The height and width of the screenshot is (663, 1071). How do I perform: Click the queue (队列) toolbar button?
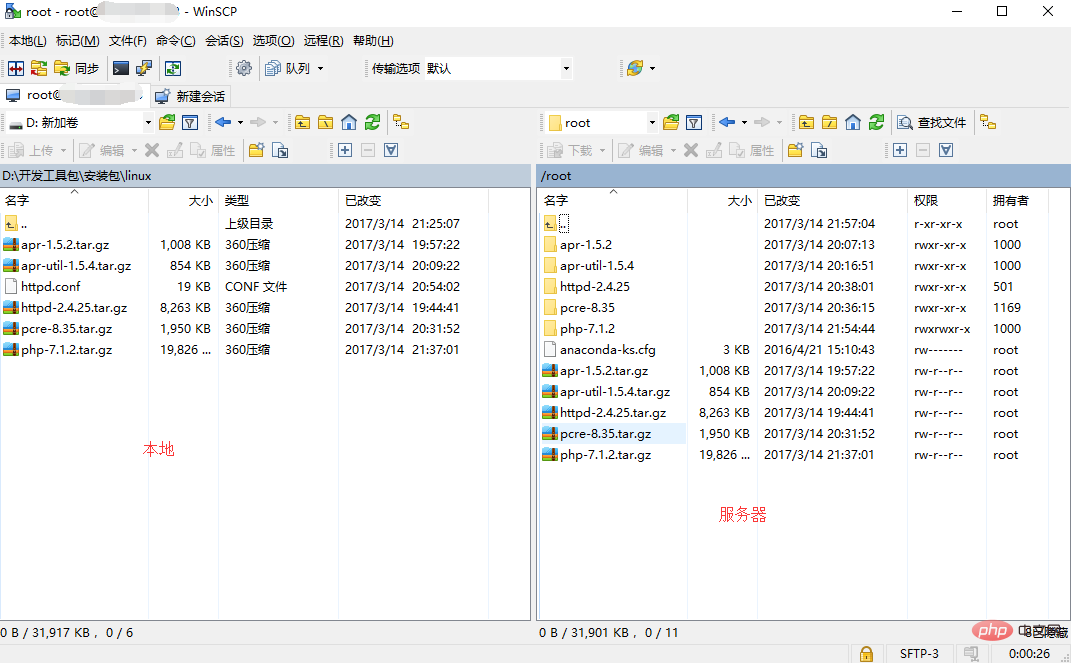pos(288,68)
